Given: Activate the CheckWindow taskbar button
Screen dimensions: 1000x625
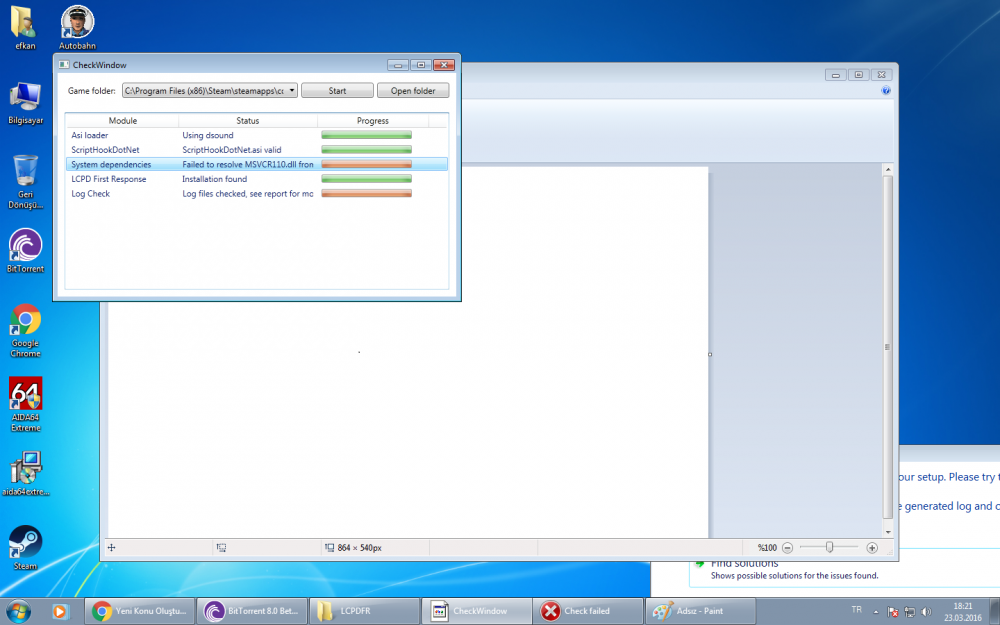Looking at the screenshot, I should coord(476,611).
